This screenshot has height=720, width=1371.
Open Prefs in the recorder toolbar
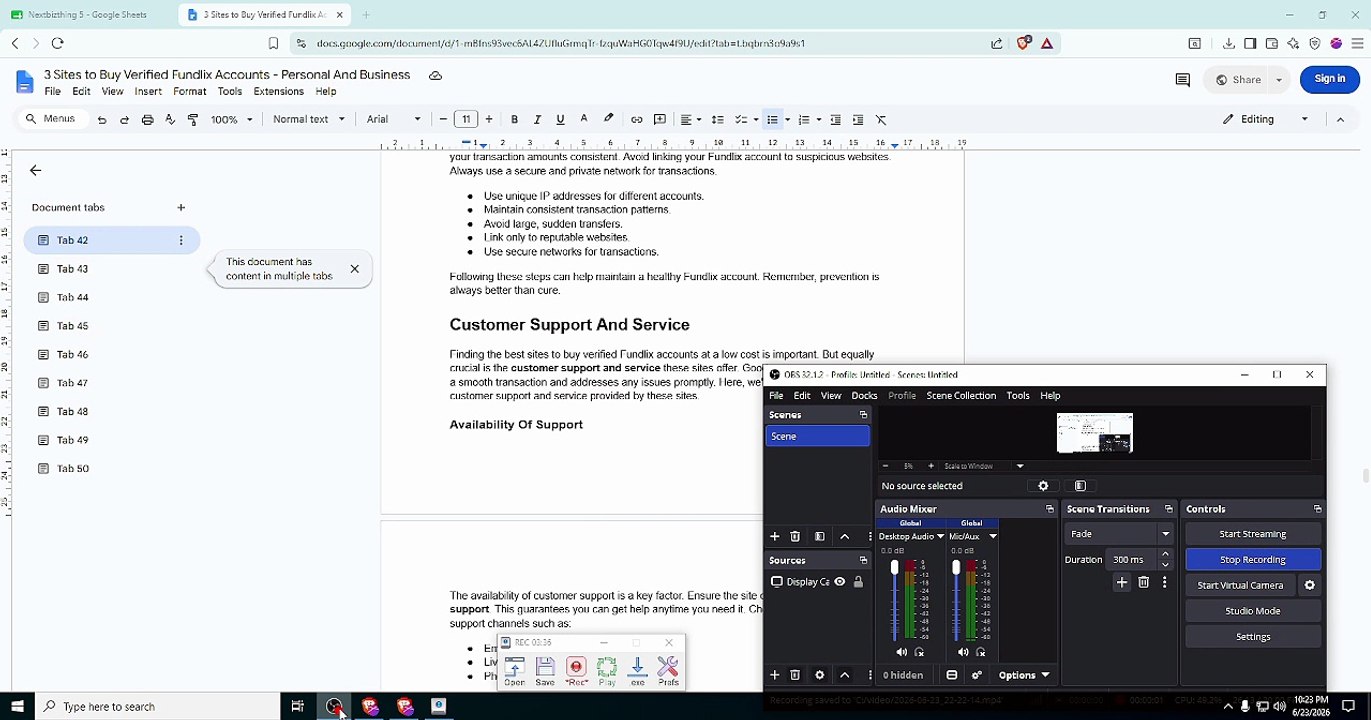pyautogui.click(x=668, y=670)
